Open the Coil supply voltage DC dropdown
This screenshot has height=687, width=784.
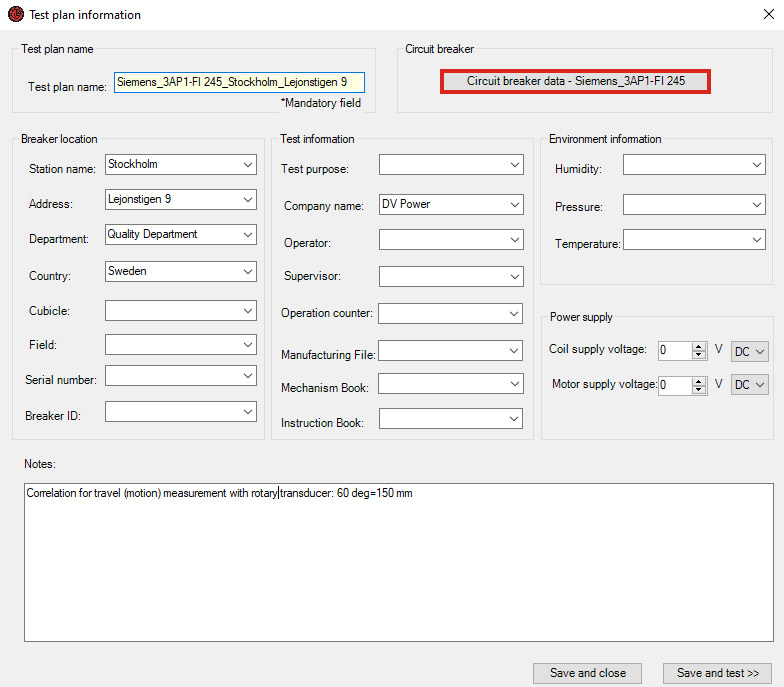pos(750,352)
